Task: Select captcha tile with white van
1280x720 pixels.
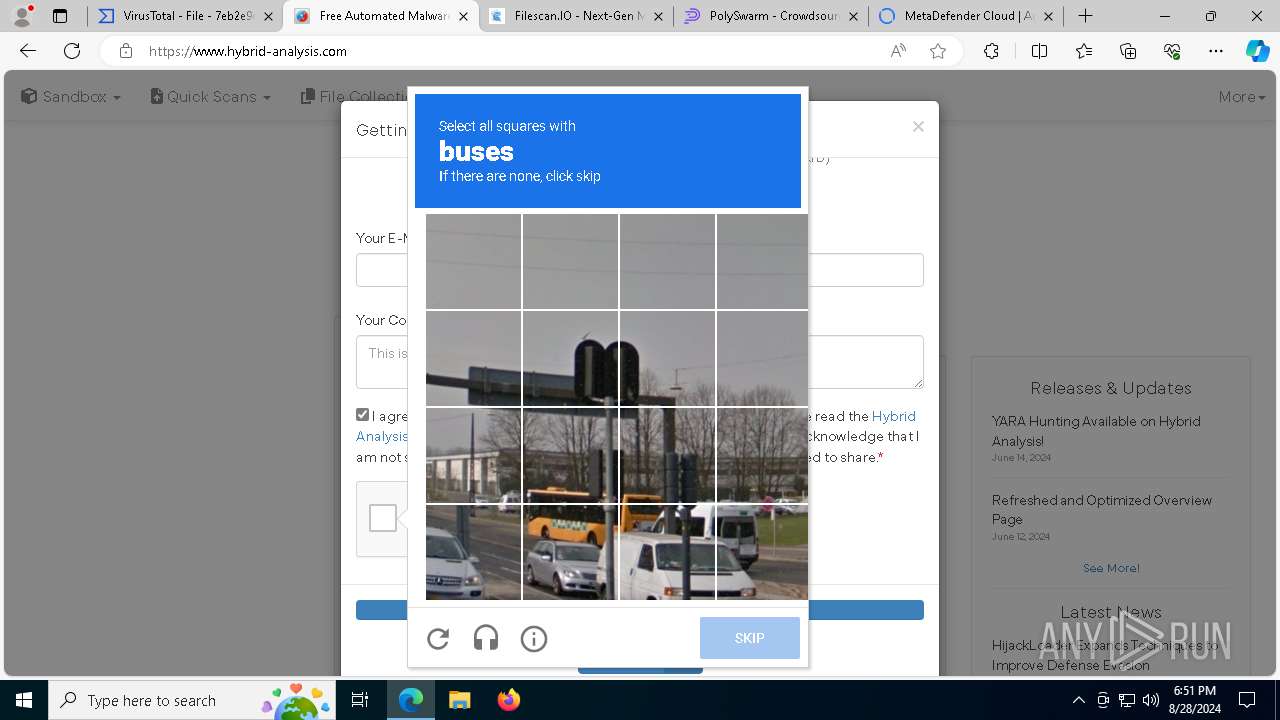Action: (x=667, y=552)
